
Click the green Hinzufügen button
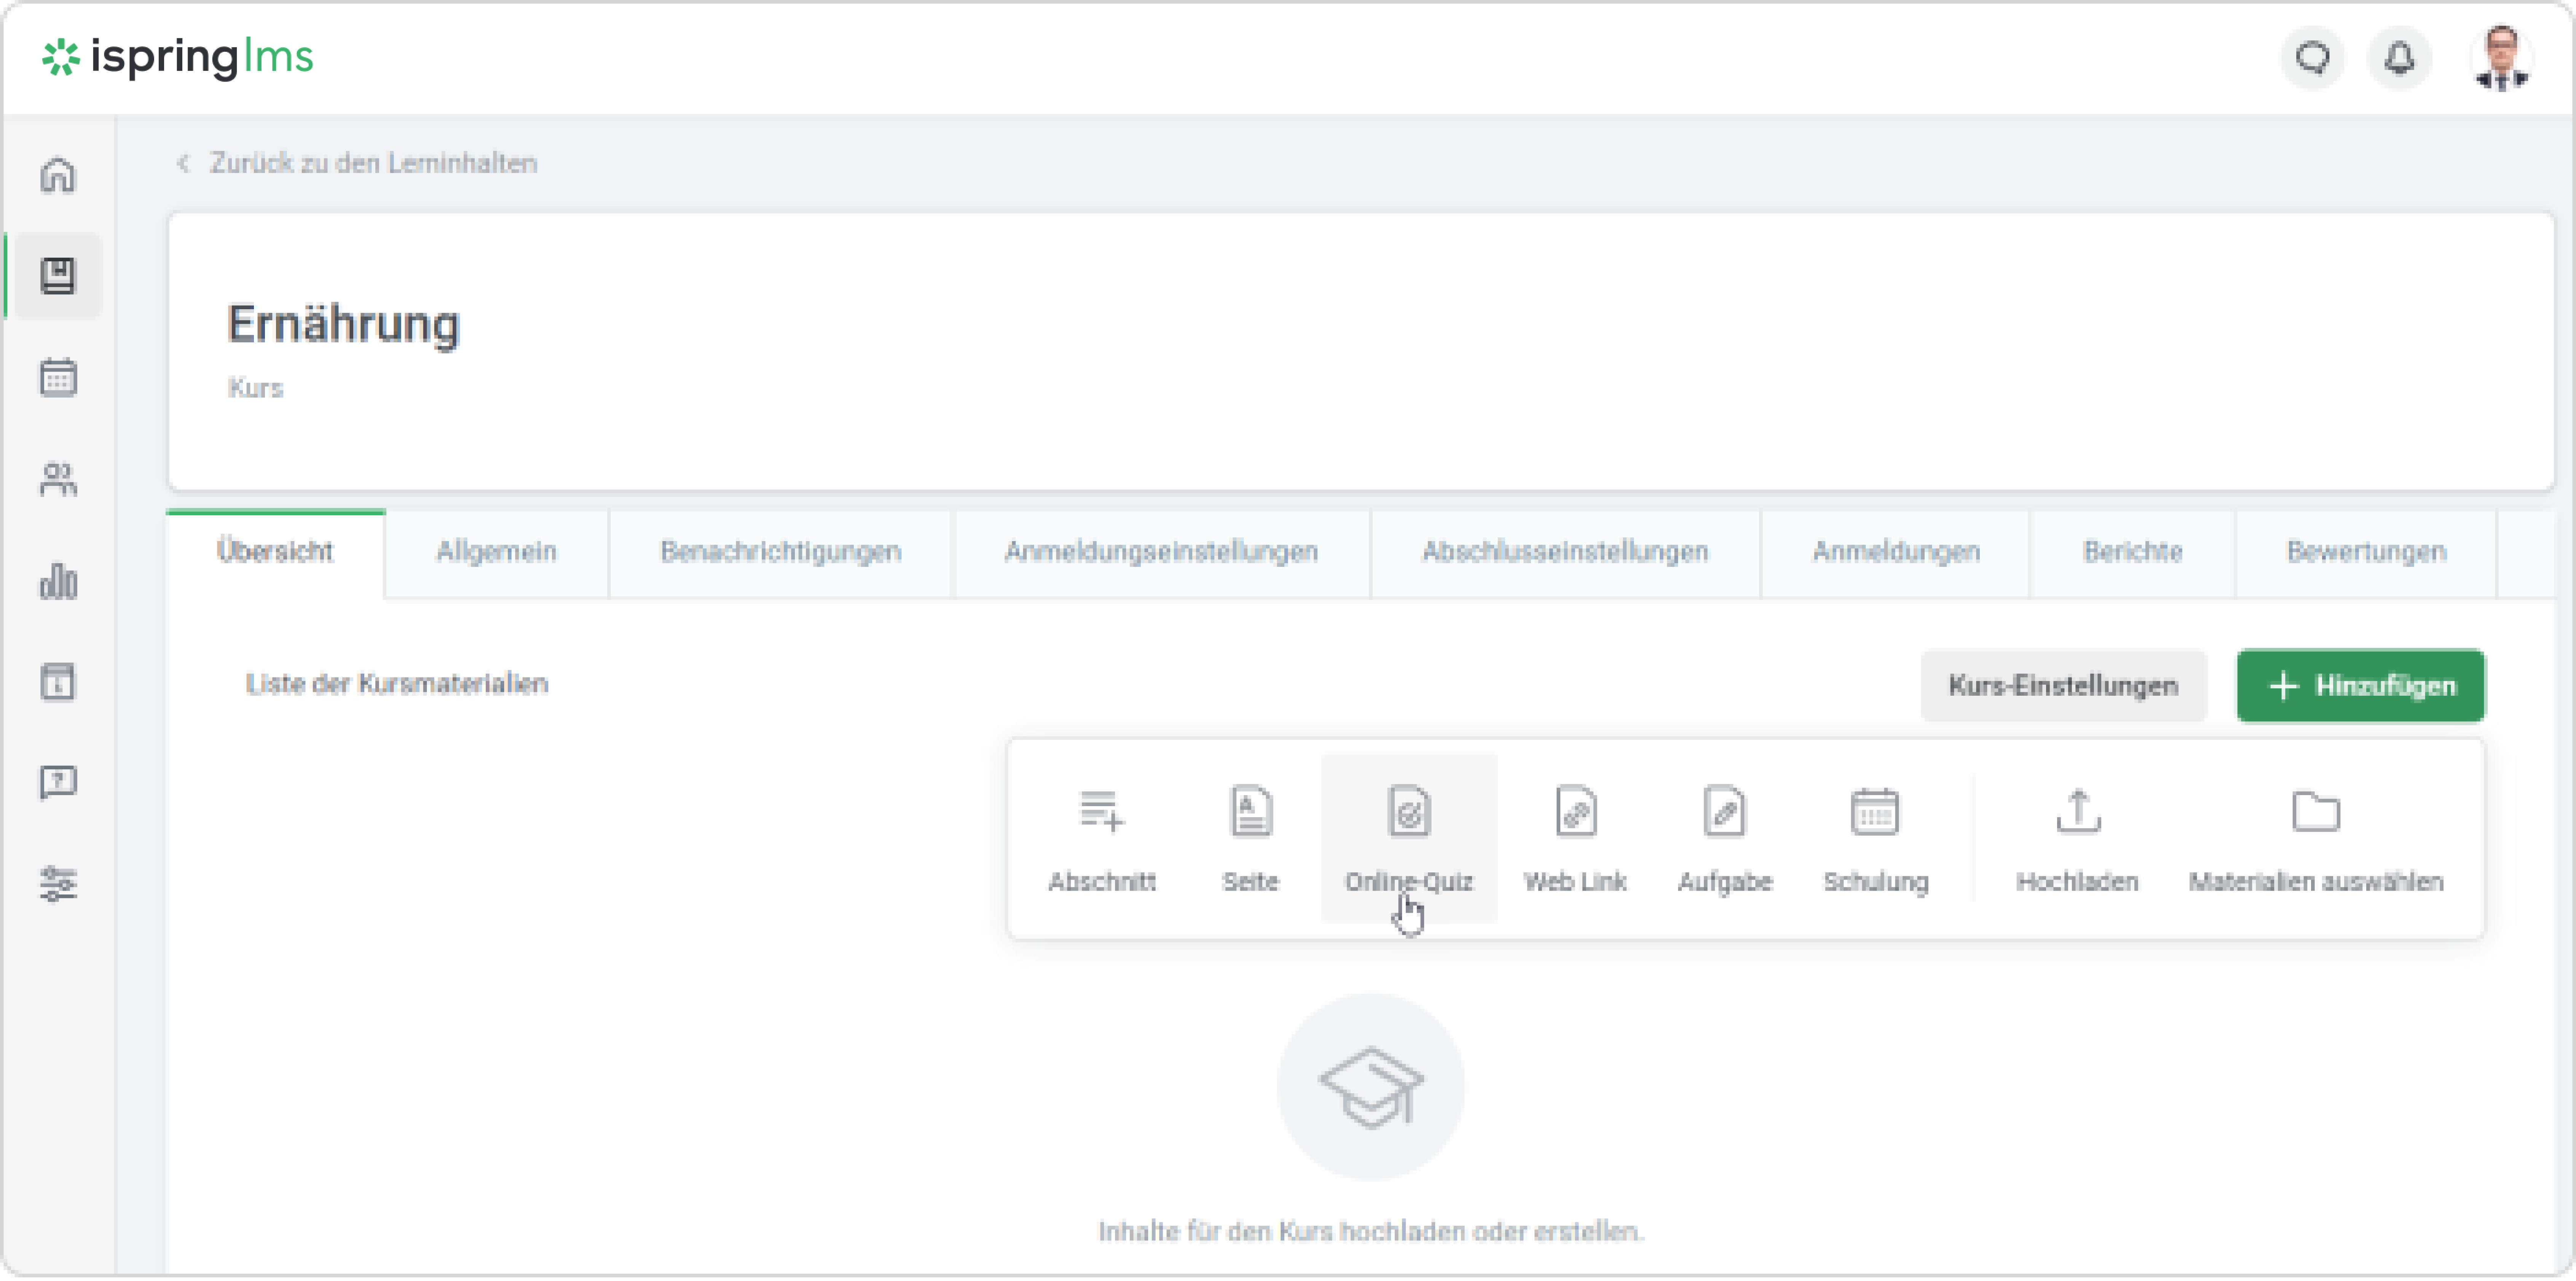tap(2360, 686)
